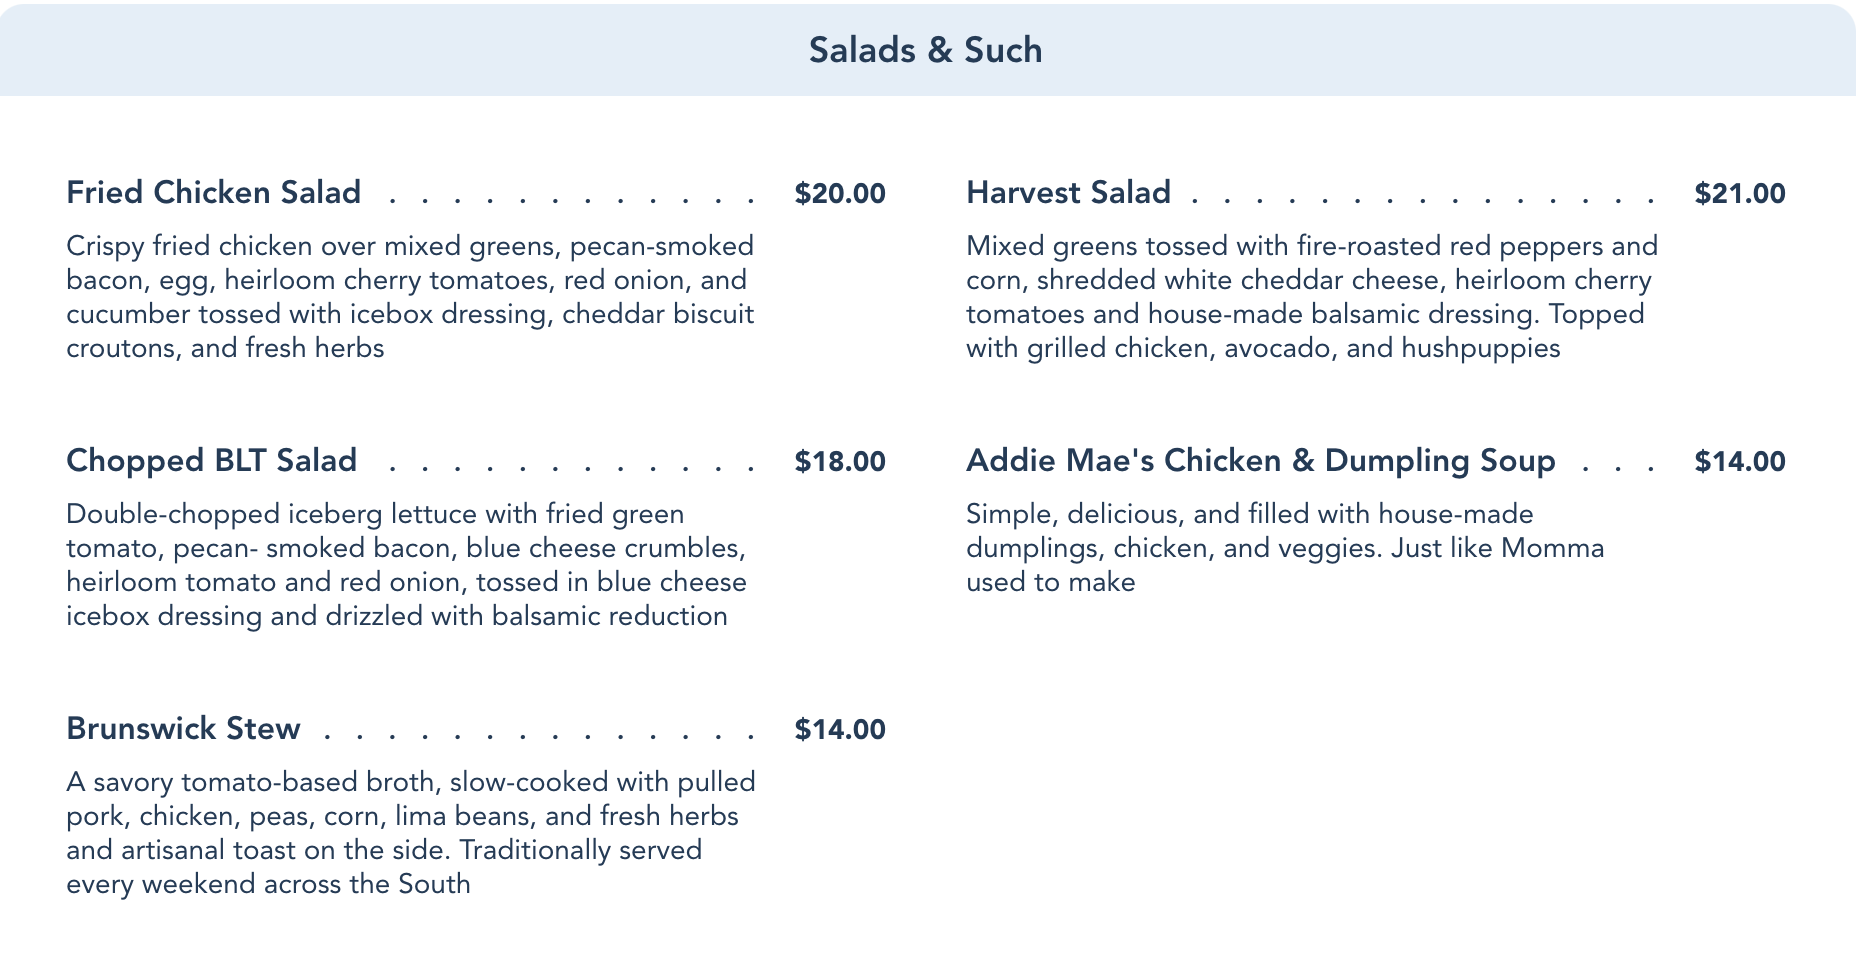Screen dimensions: 1860x954
Task: Click the $20.00 price
Action: tap(840, 193)
